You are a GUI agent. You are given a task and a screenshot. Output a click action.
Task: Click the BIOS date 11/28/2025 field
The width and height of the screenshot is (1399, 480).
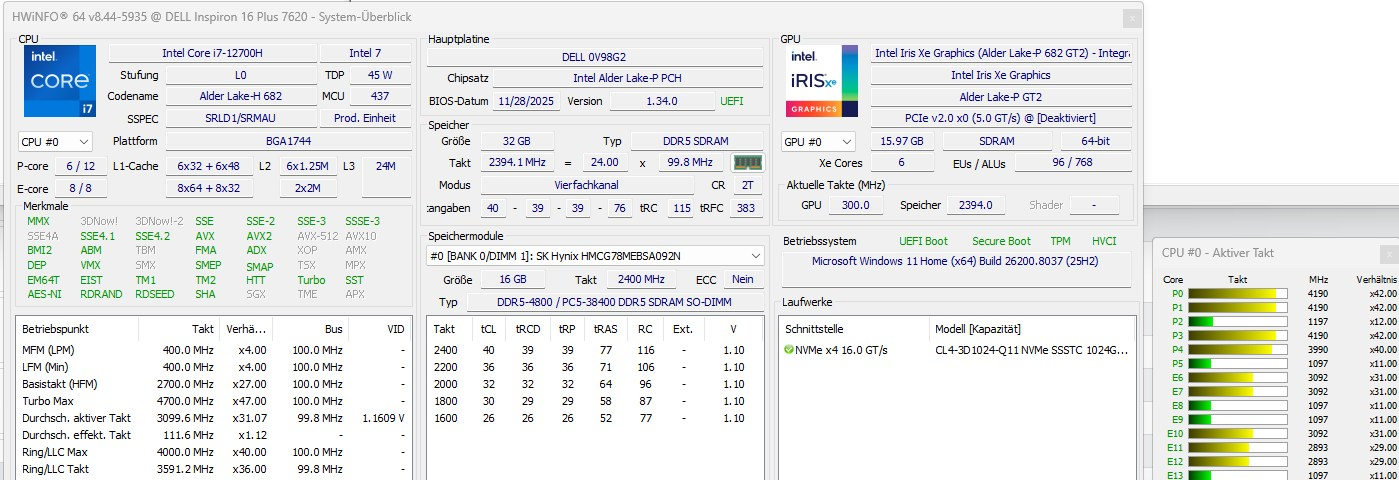pos(527,101)
